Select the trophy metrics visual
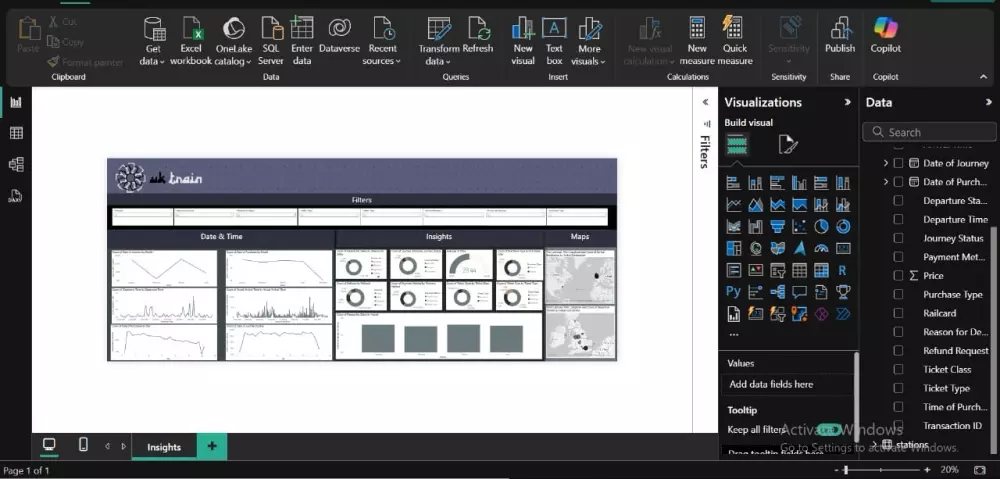The image size is (1000, 479). pyautogui.click(x=842, y=292)
